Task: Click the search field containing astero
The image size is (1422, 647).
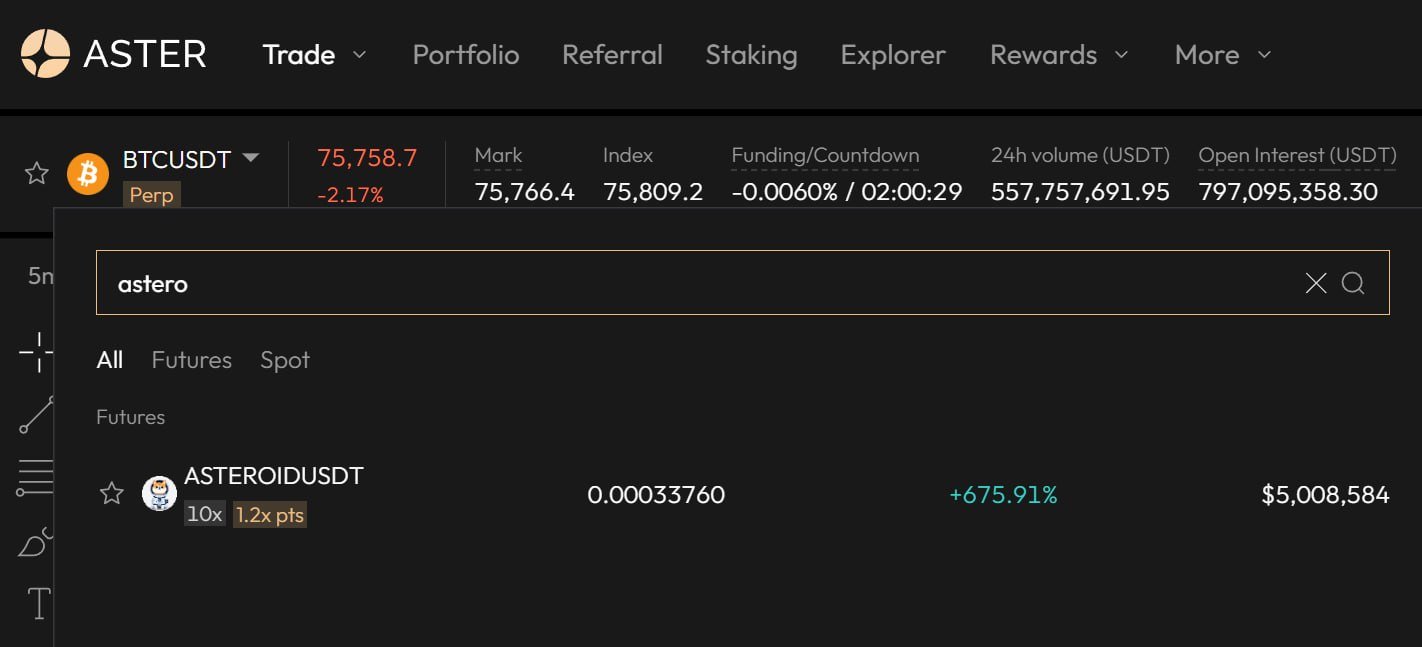Action: click(690, 283)
